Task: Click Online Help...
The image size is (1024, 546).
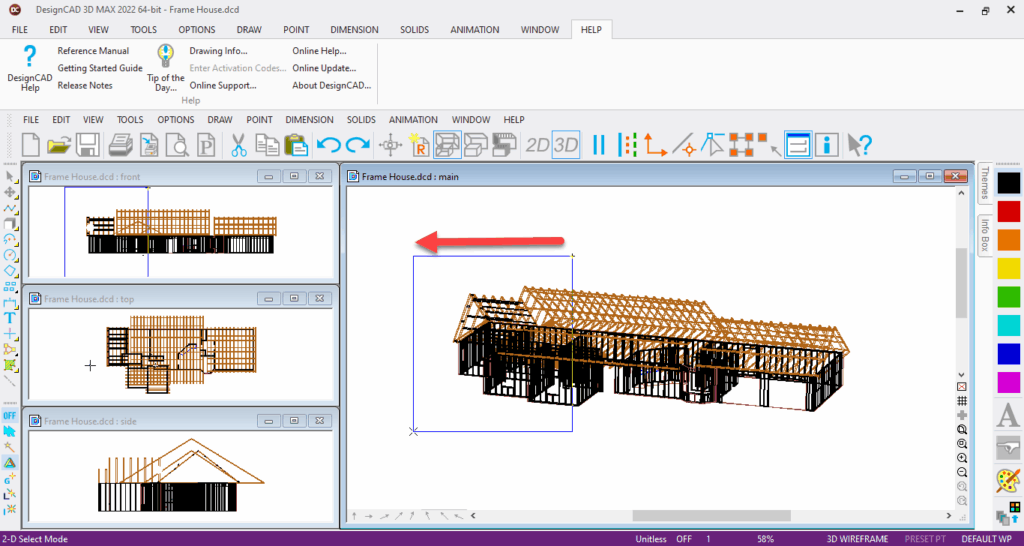Action: [x=319, y=51]
